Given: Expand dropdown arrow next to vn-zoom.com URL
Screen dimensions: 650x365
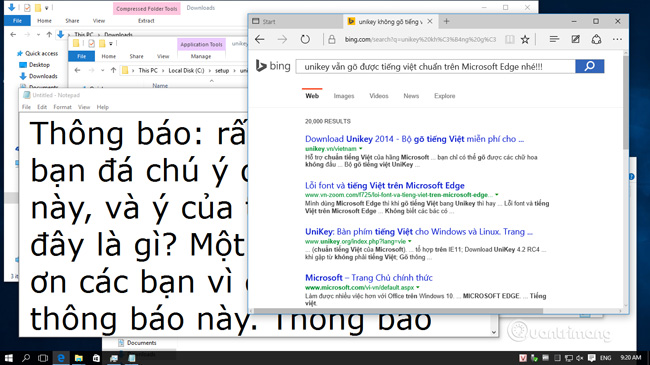Looking at the screenshot, I should [x=497, y=195].
